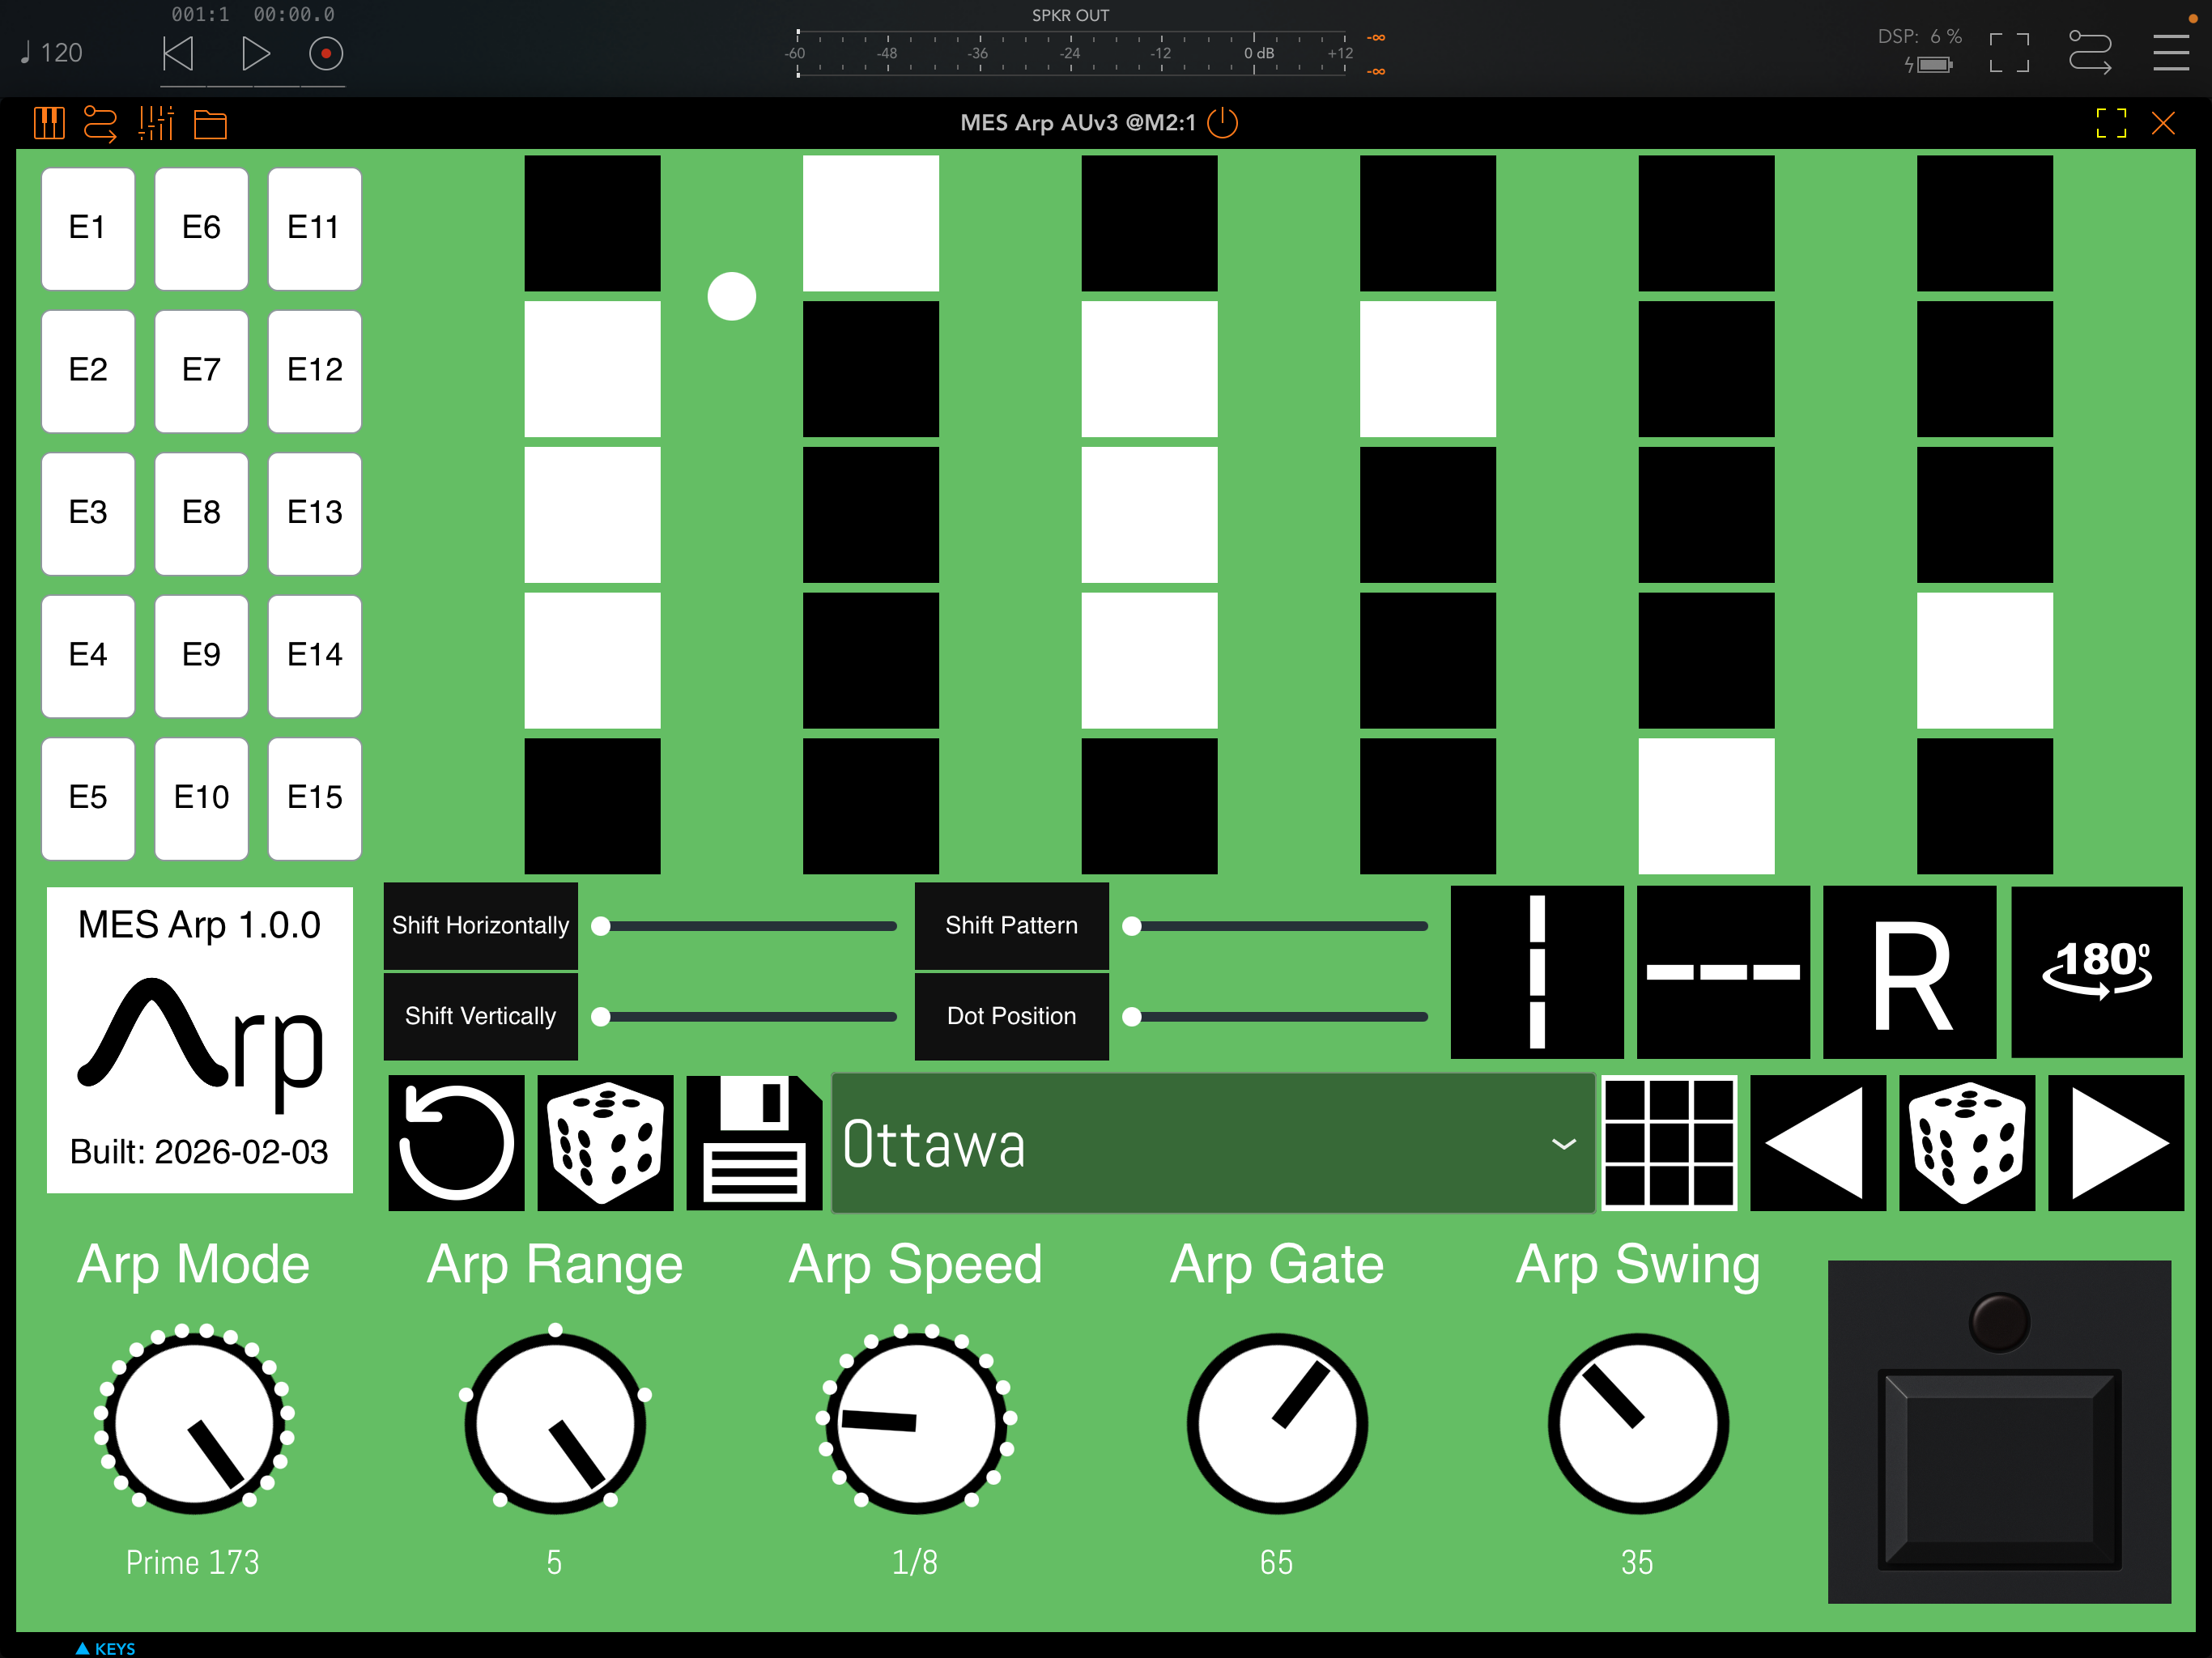The width and height of the screenshot is (2212, 1658).
Task: Click the Arp Gate knob
Action: click(x=1277, y=1423)
